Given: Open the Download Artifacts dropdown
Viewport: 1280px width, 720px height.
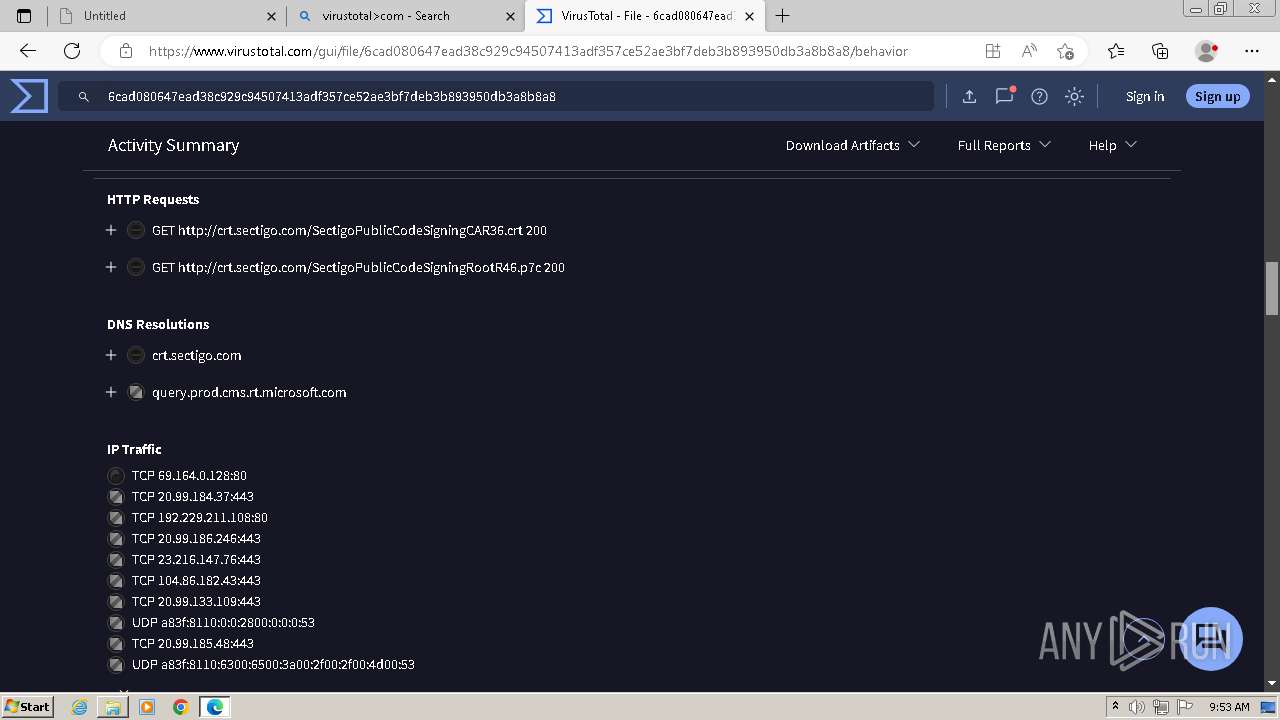Looking at the screenshot, I should click(x=853, y=145).
